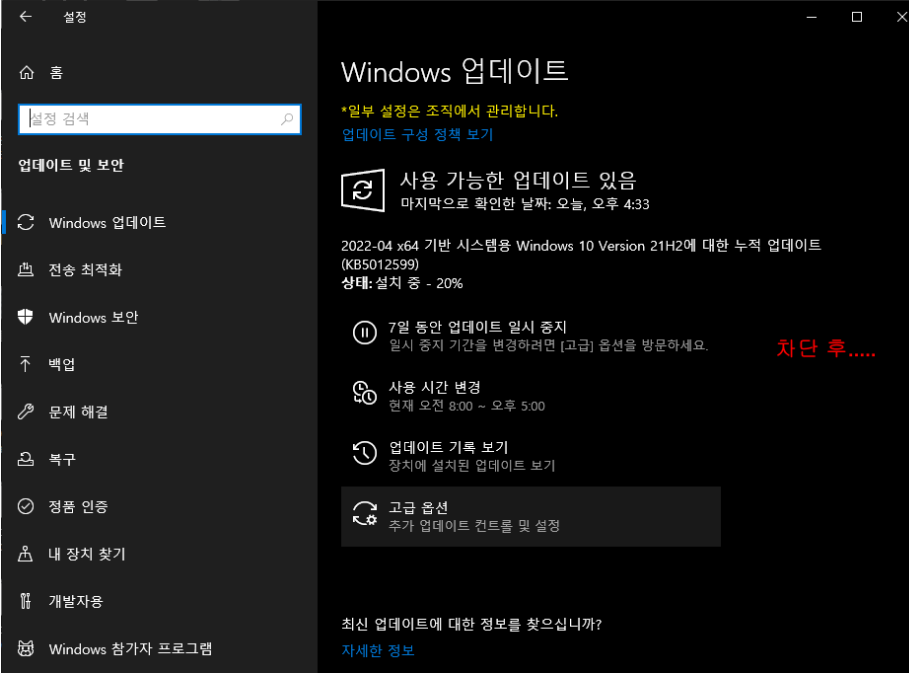Minimize the 설정 window
This screenshot has width=909, height=673.
pos(812,17)
